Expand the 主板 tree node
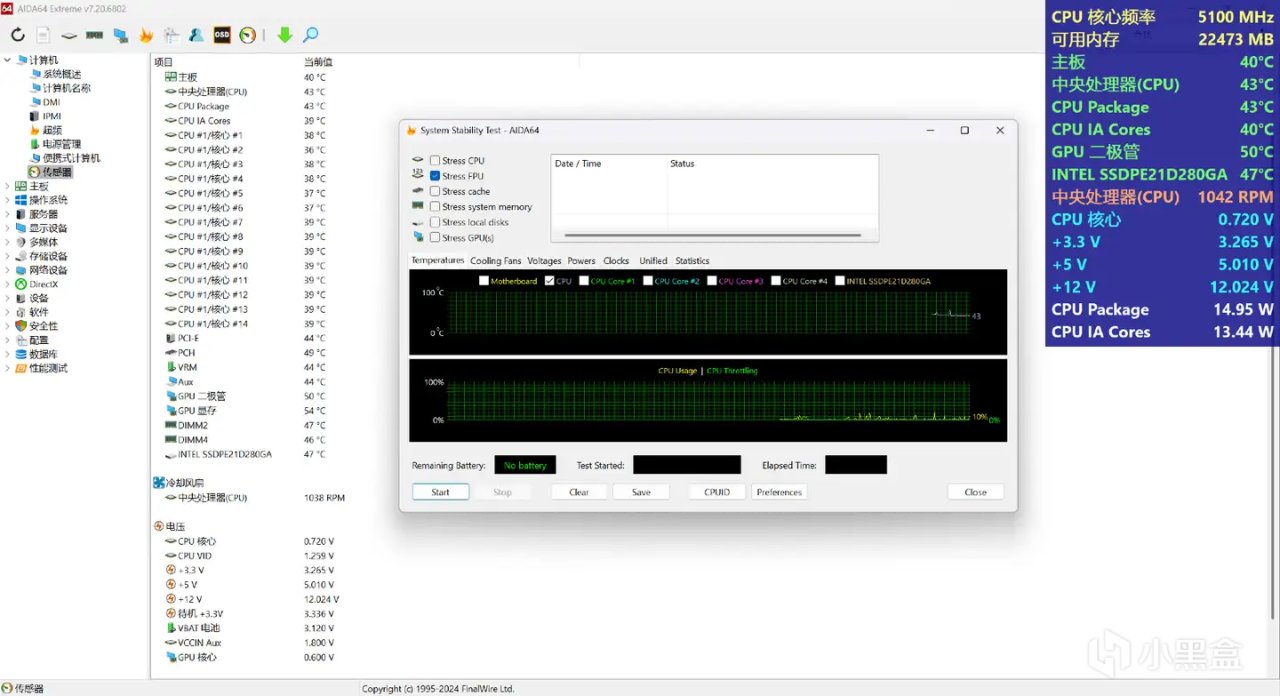The width and height of the screenshot is (1280, 696). [8, 186]
